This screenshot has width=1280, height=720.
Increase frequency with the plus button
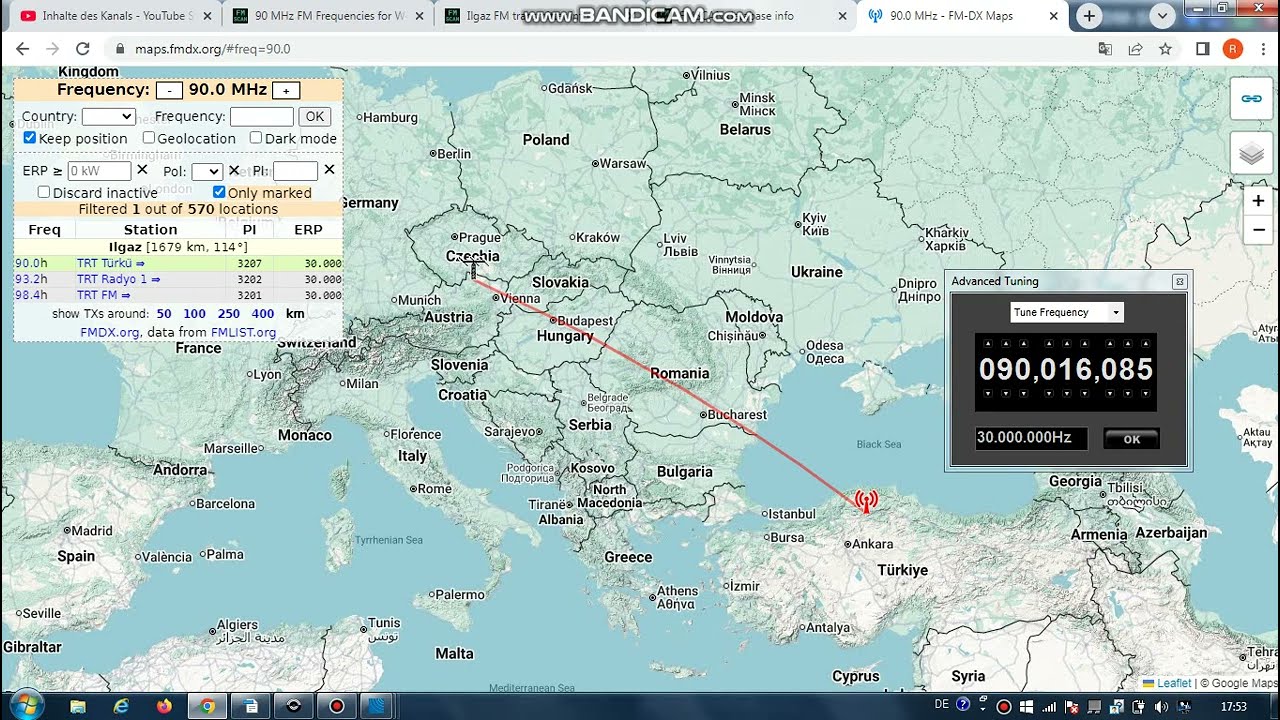286,91
